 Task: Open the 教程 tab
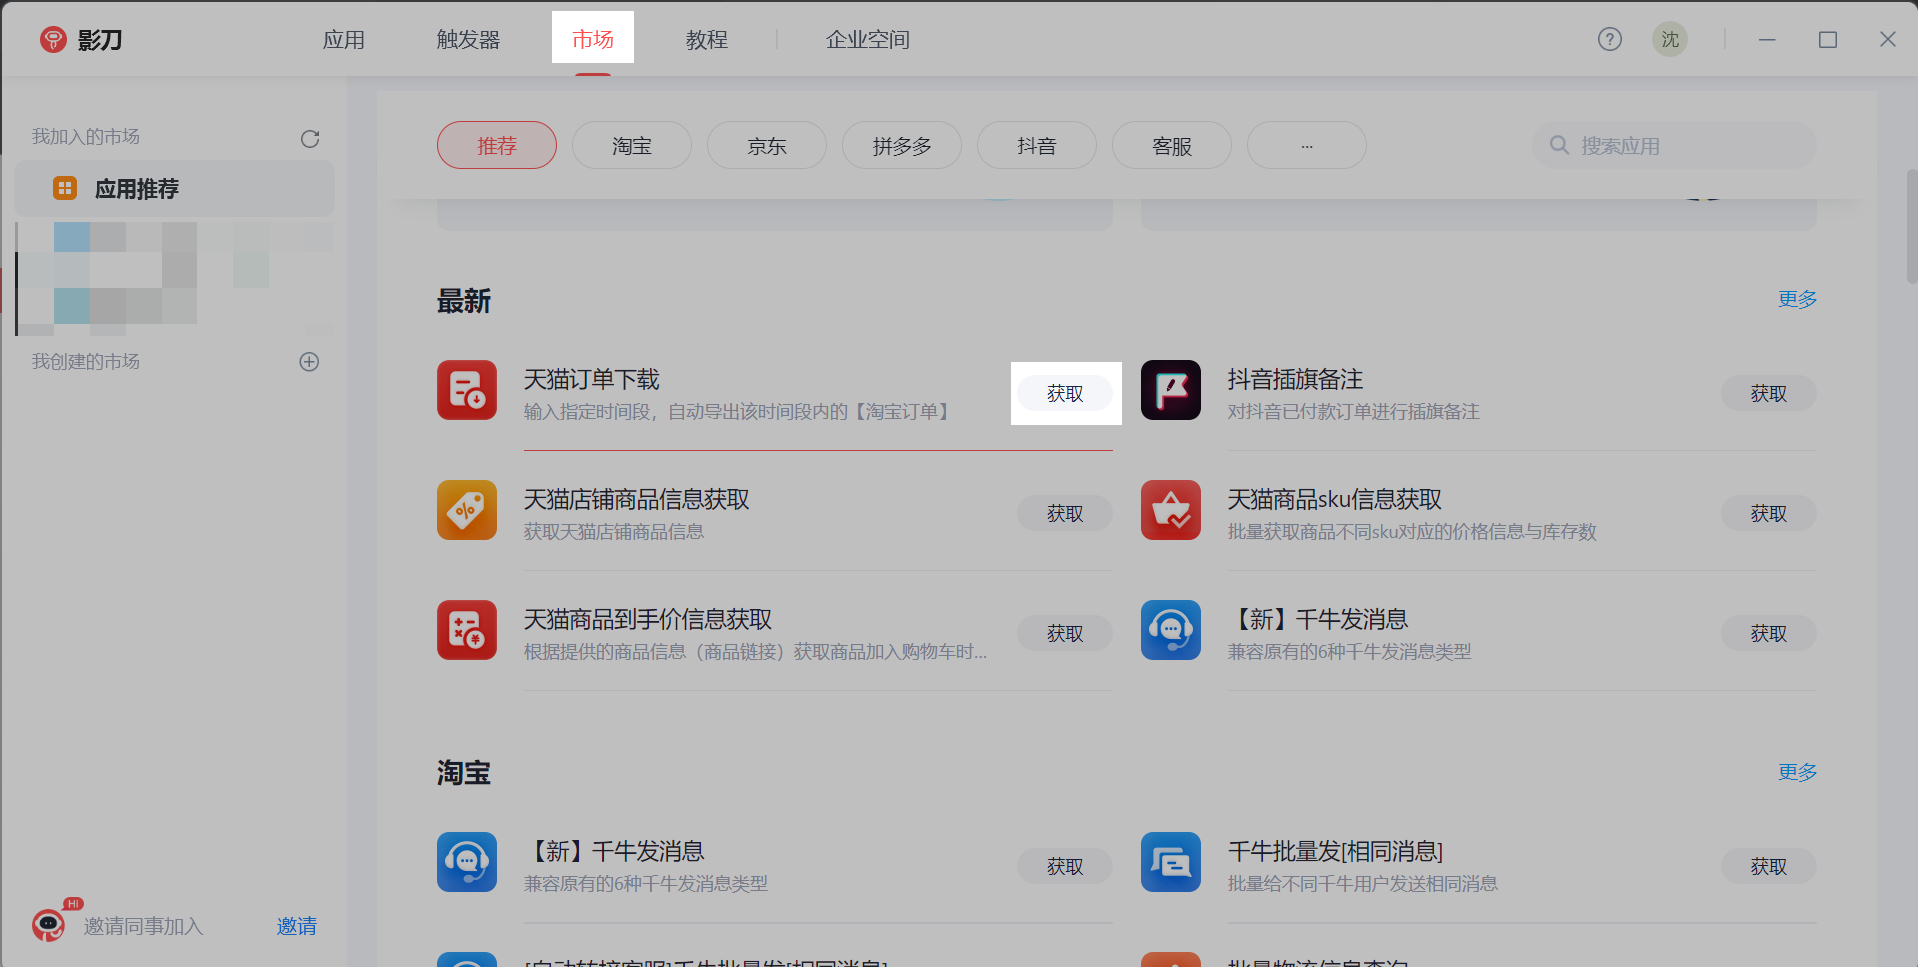707,40
